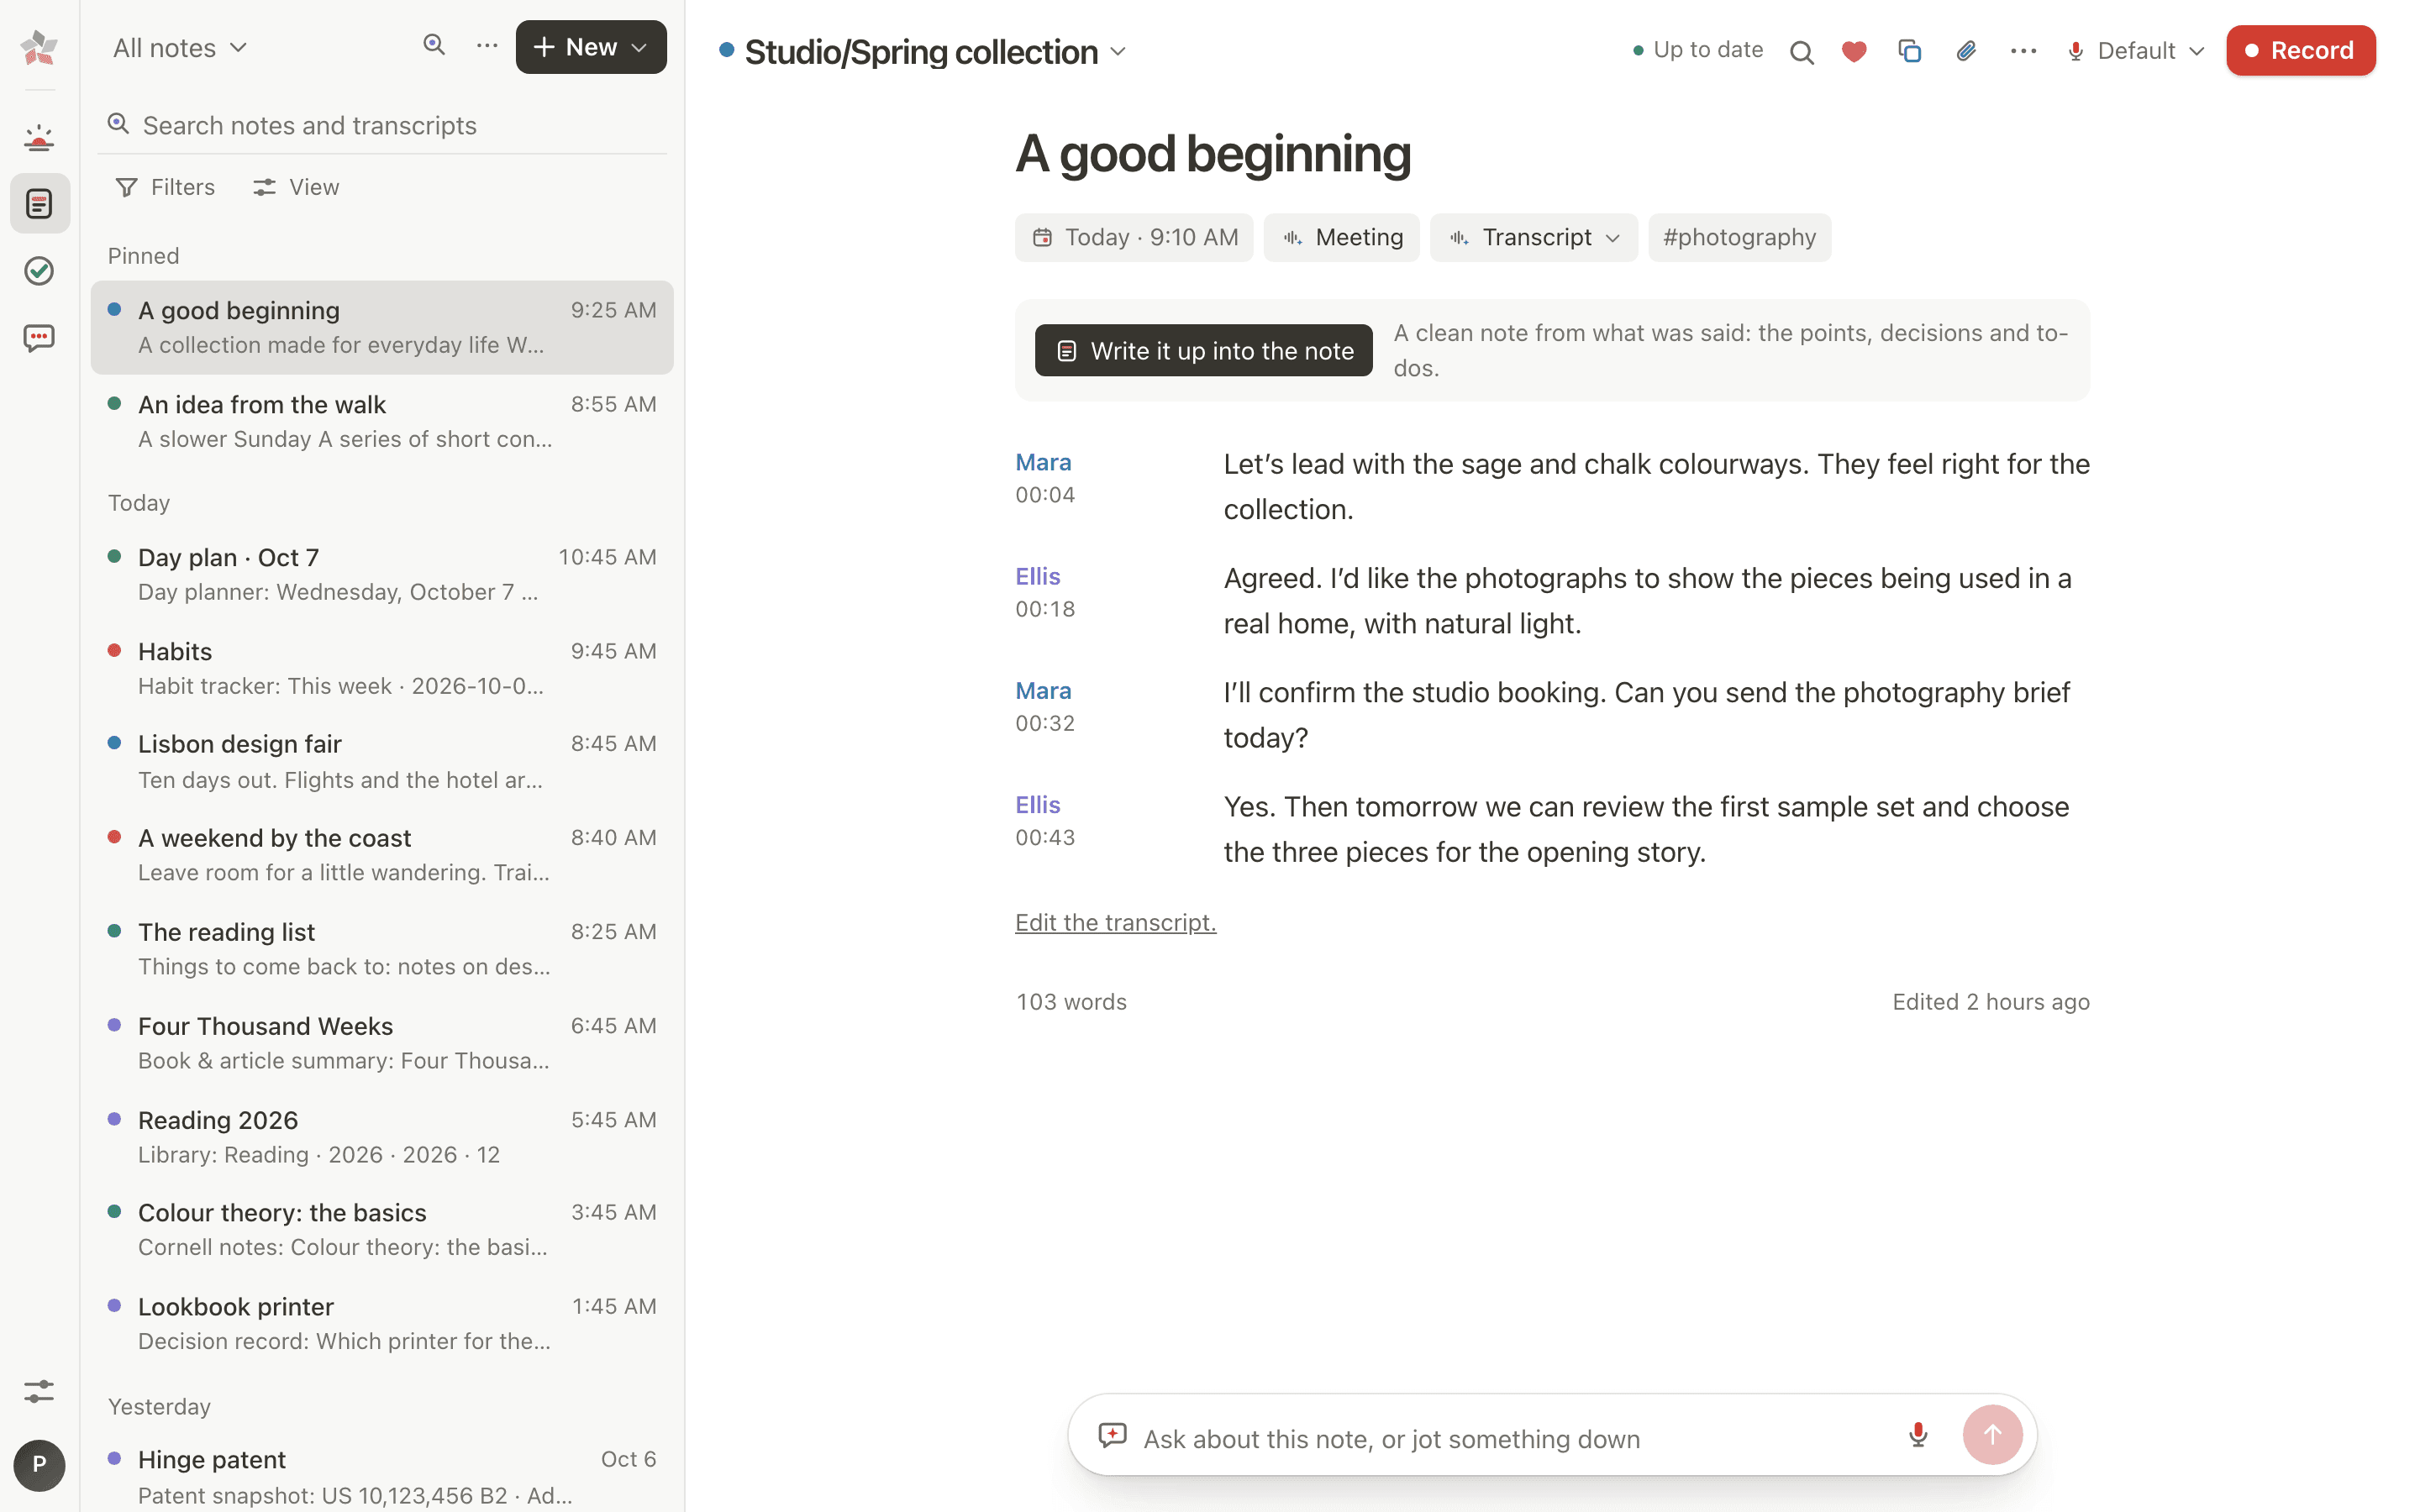The height and width of the screenshot is (1512, 2420).
Task: Open the chat bubble icon in sidebar
Action: 39,338
